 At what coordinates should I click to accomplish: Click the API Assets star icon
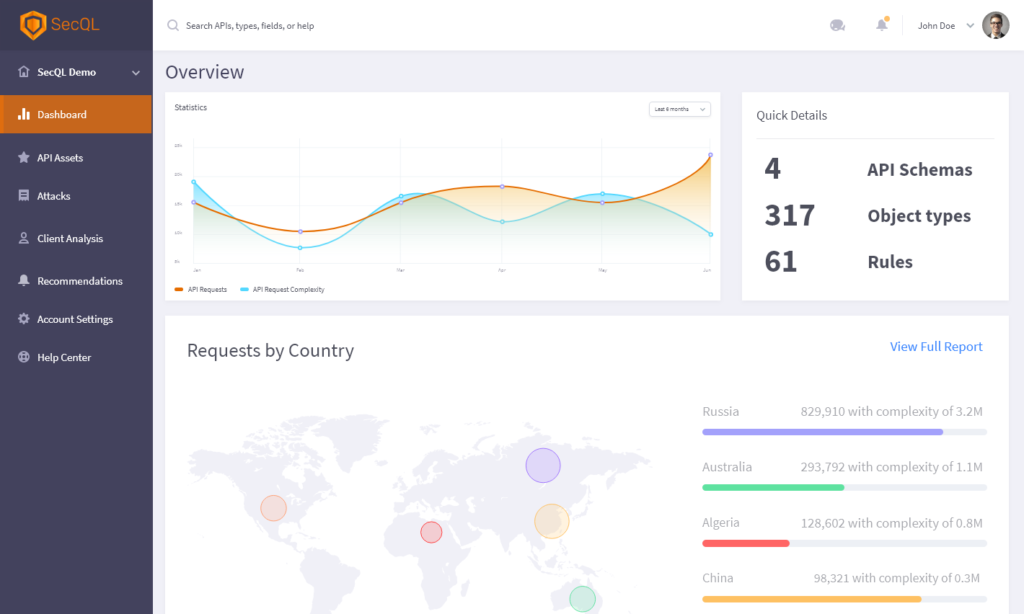click(x=24, y=158)
